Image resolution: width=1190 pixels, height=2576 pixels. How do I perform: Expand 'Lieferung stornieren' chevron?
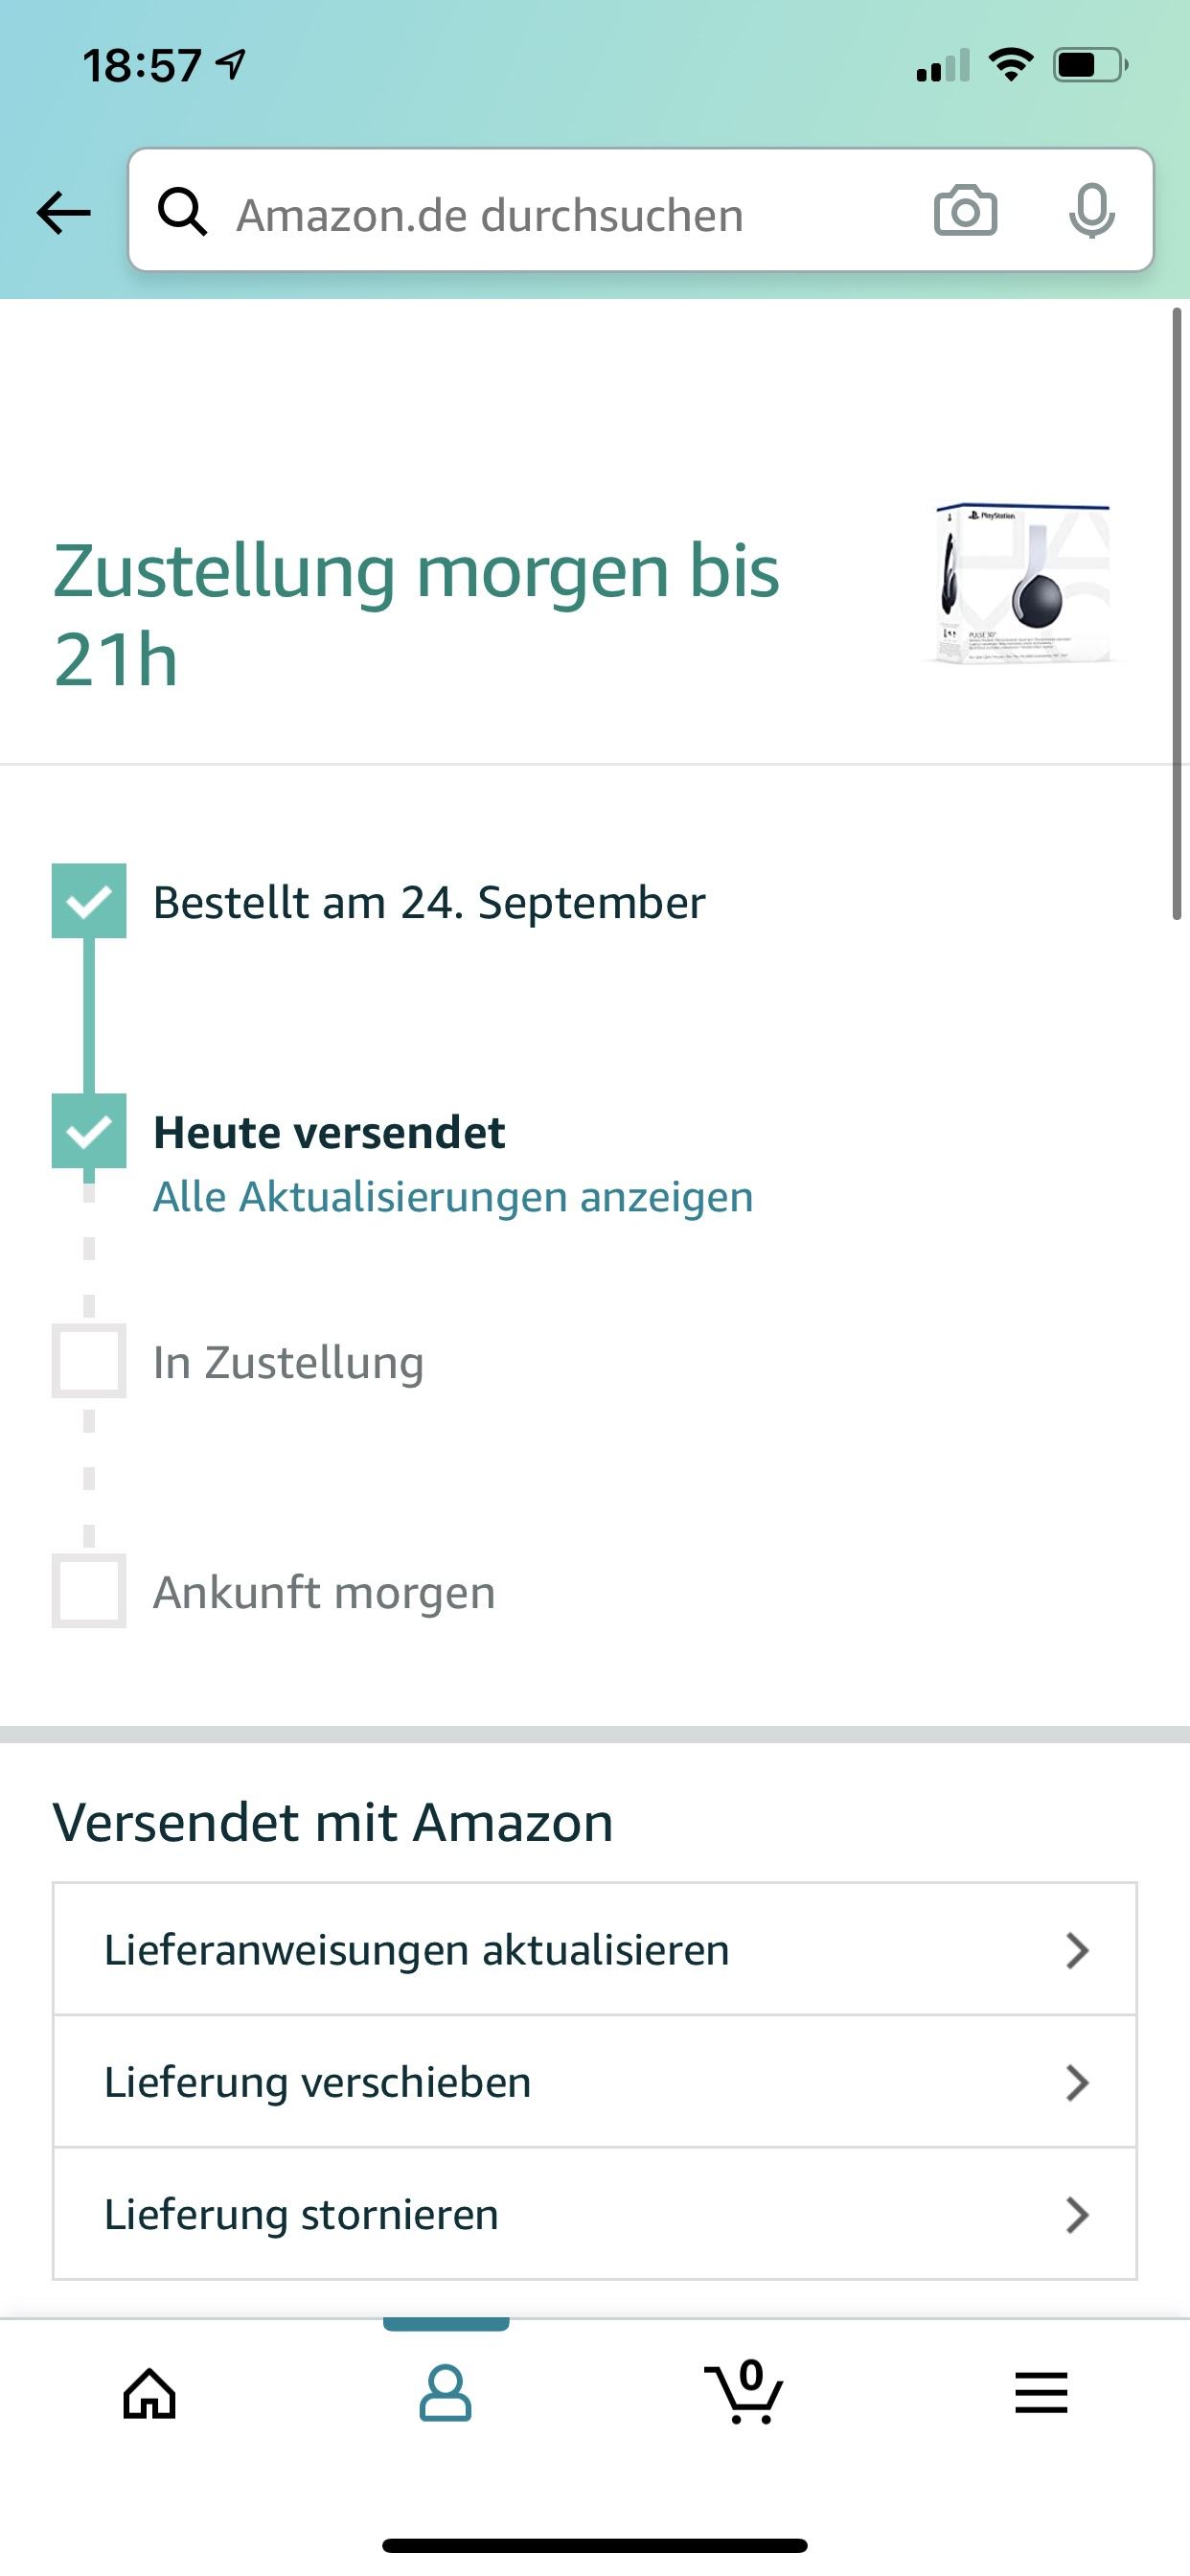(x=1076, y=2215)
